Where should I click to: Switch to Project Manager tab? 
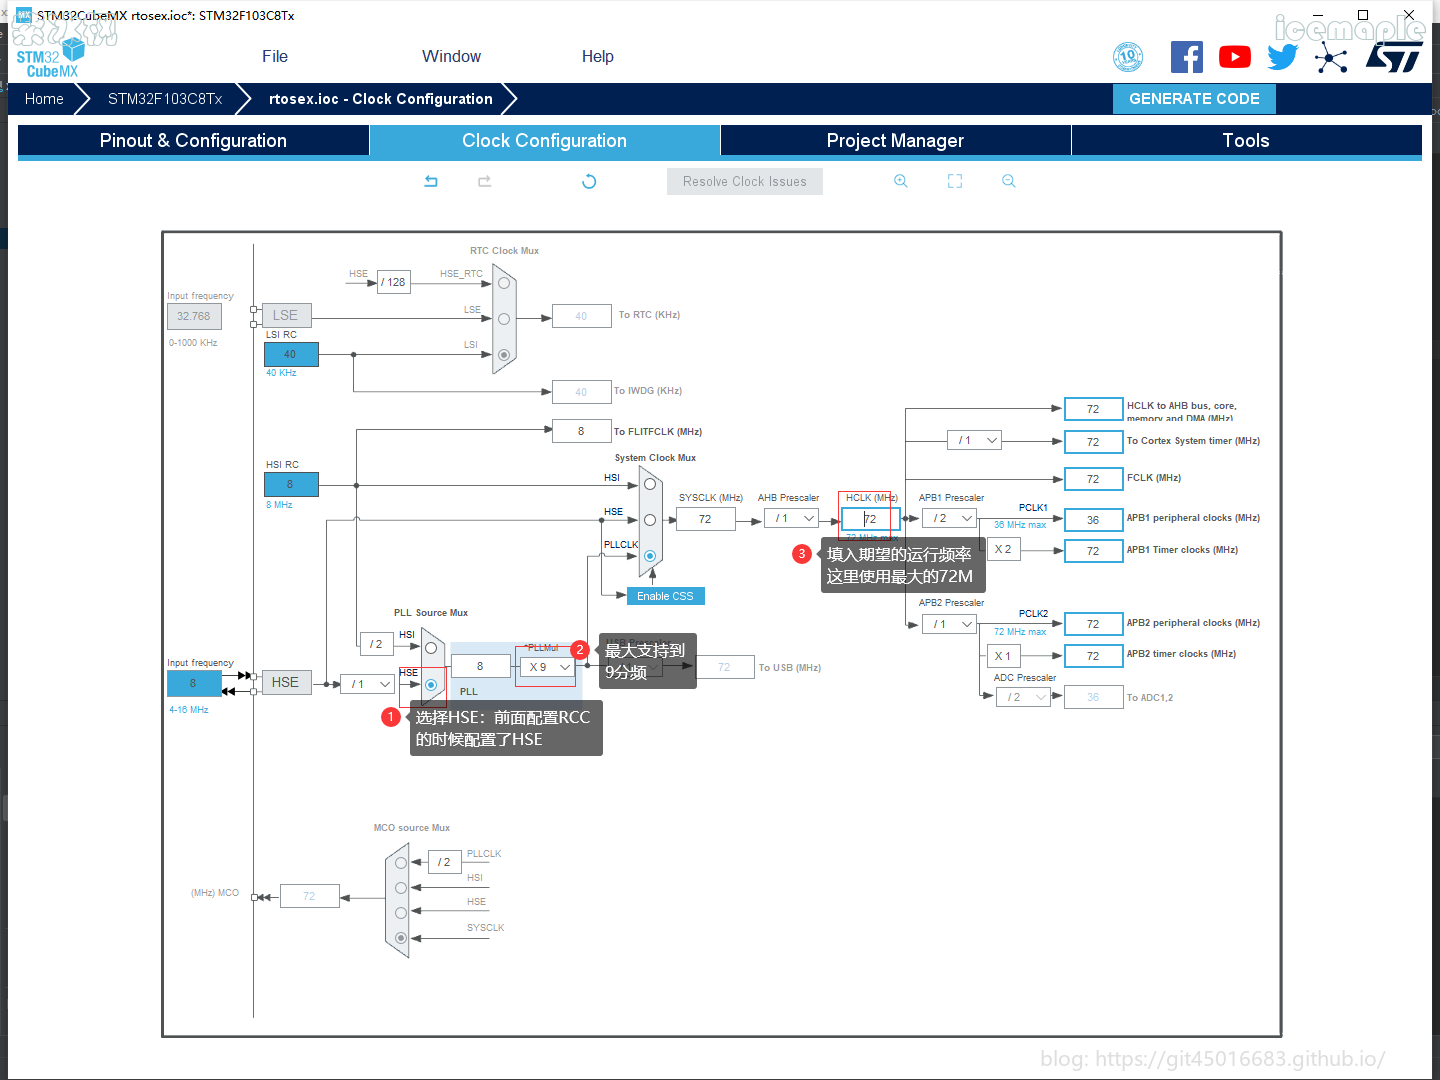(x=896, y=141)
